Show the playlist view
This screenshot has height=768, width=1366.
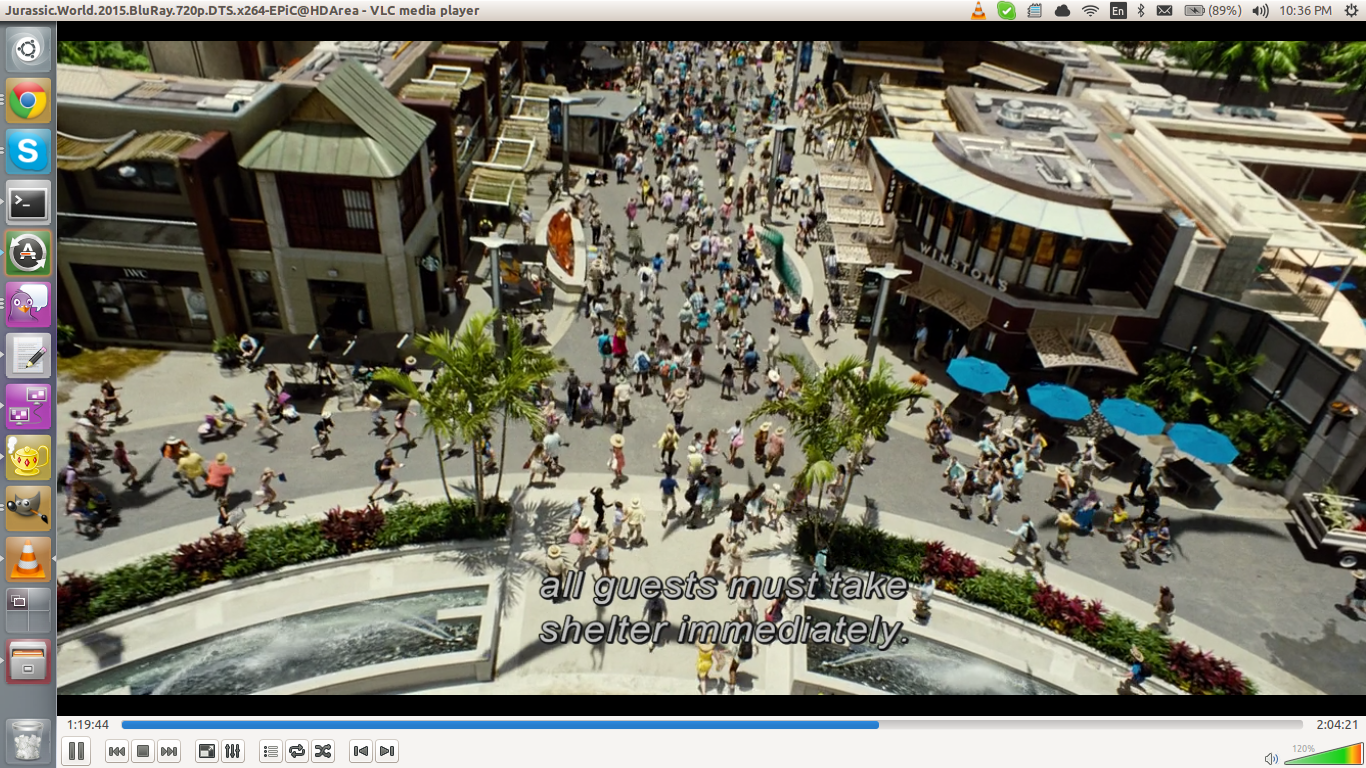pyautogui.click(x=270, y=751)
